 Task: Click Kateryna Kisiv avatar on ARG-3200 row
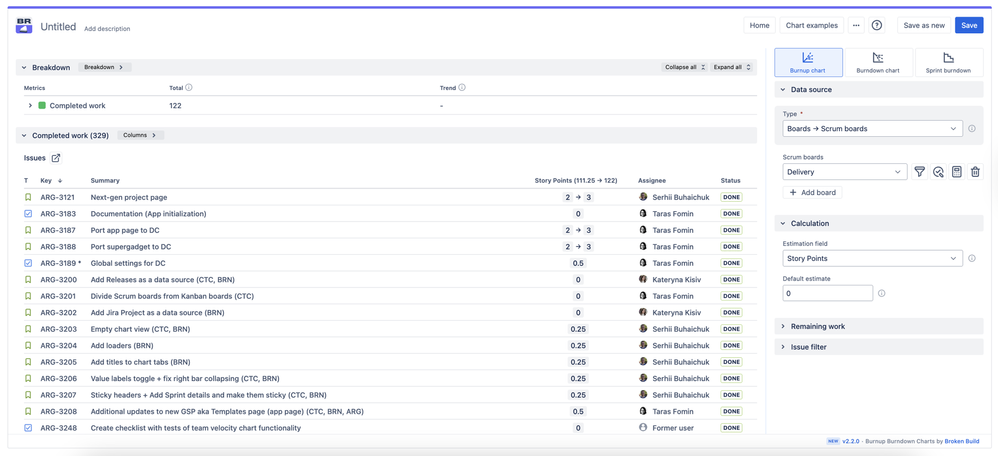643,280
